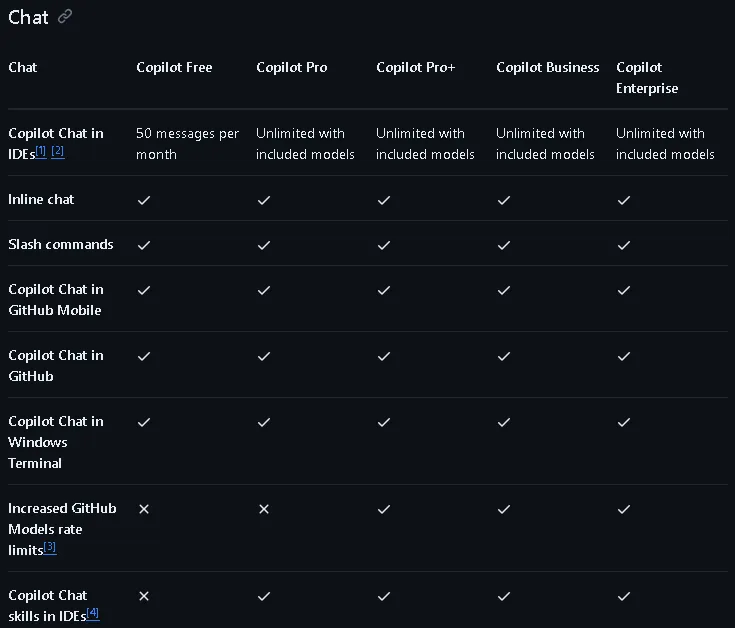
Task: Click Windows Terminal chat checkmark under Copilot Pro
Action: click(x=264, y=422)
